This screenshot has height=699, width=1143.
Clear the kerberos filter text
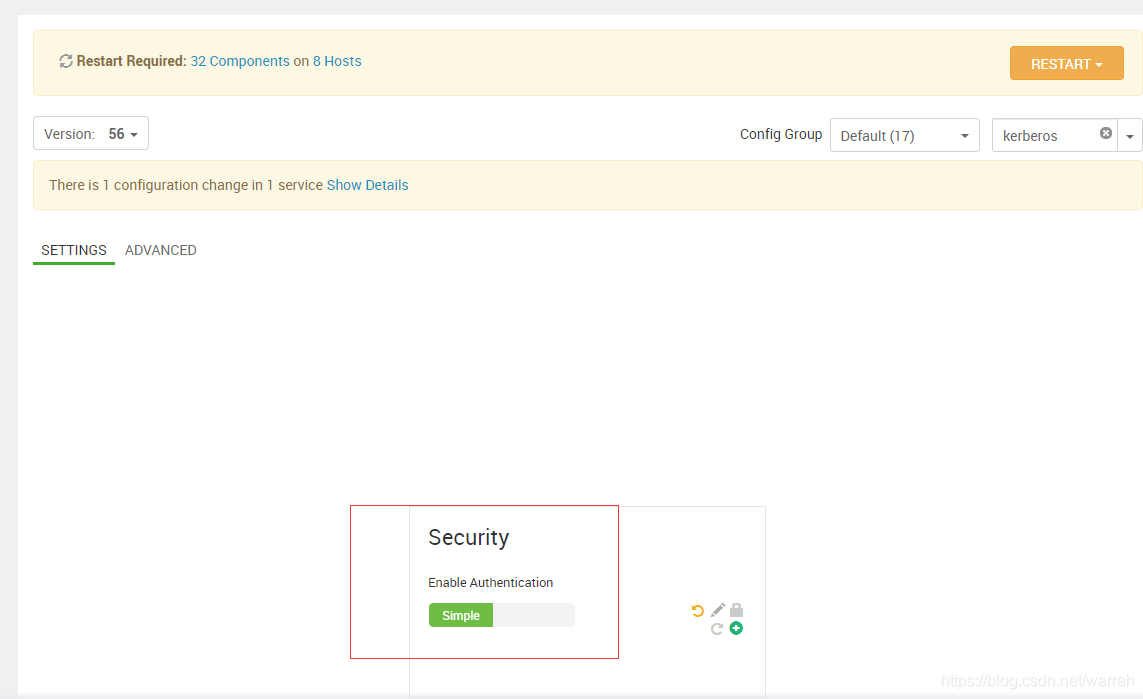tap(1106, 133)
